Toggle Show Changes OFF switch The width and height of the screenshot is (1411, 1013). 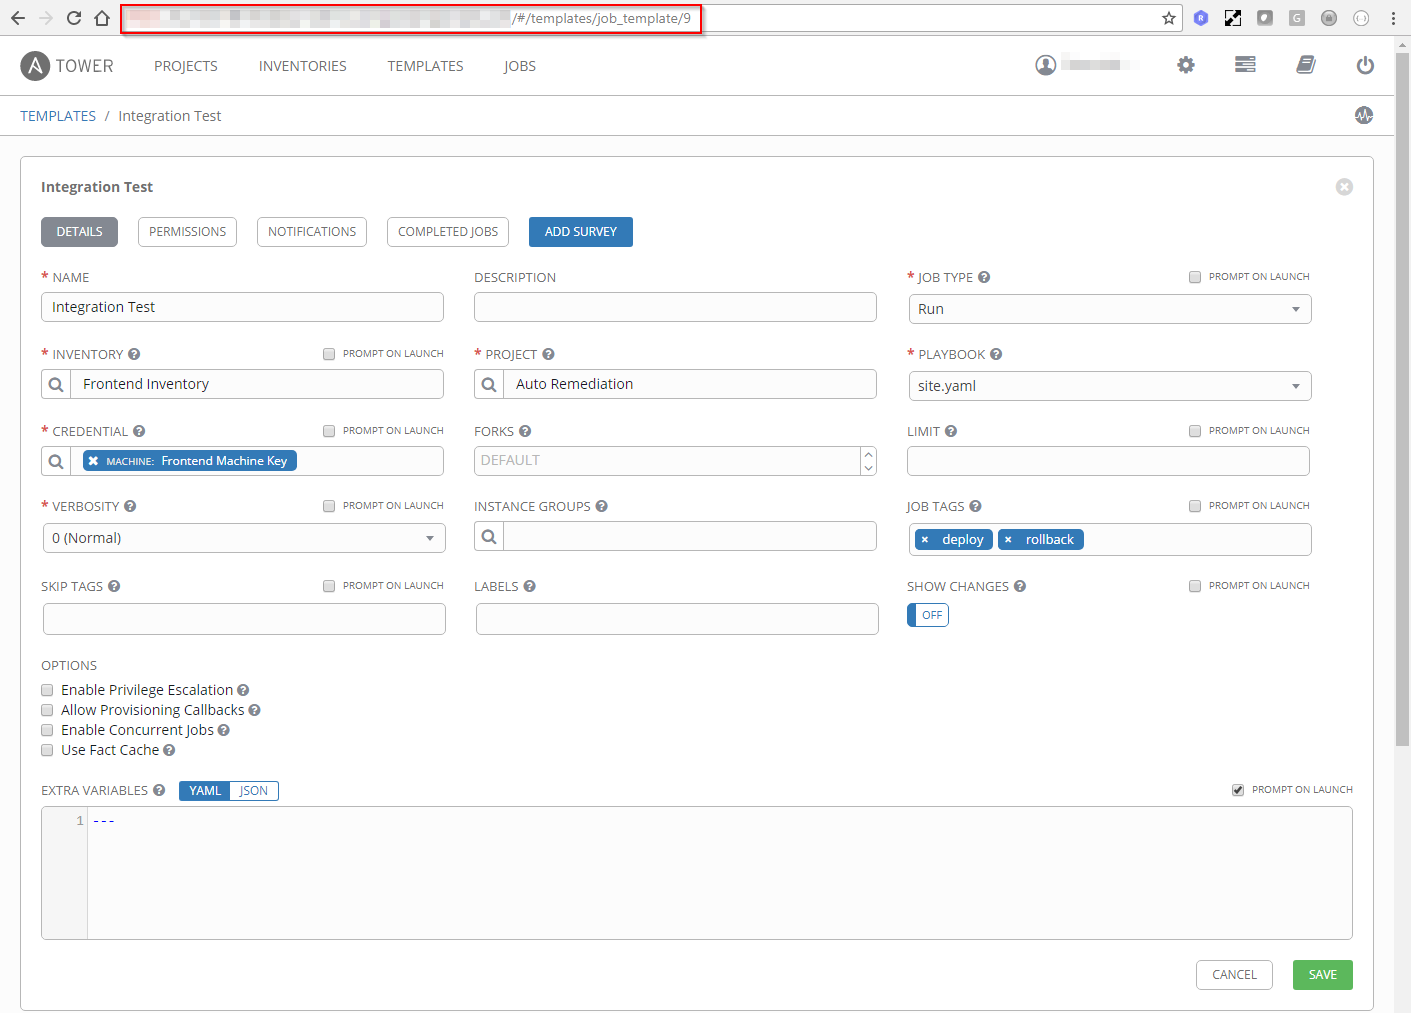point(928,615)
